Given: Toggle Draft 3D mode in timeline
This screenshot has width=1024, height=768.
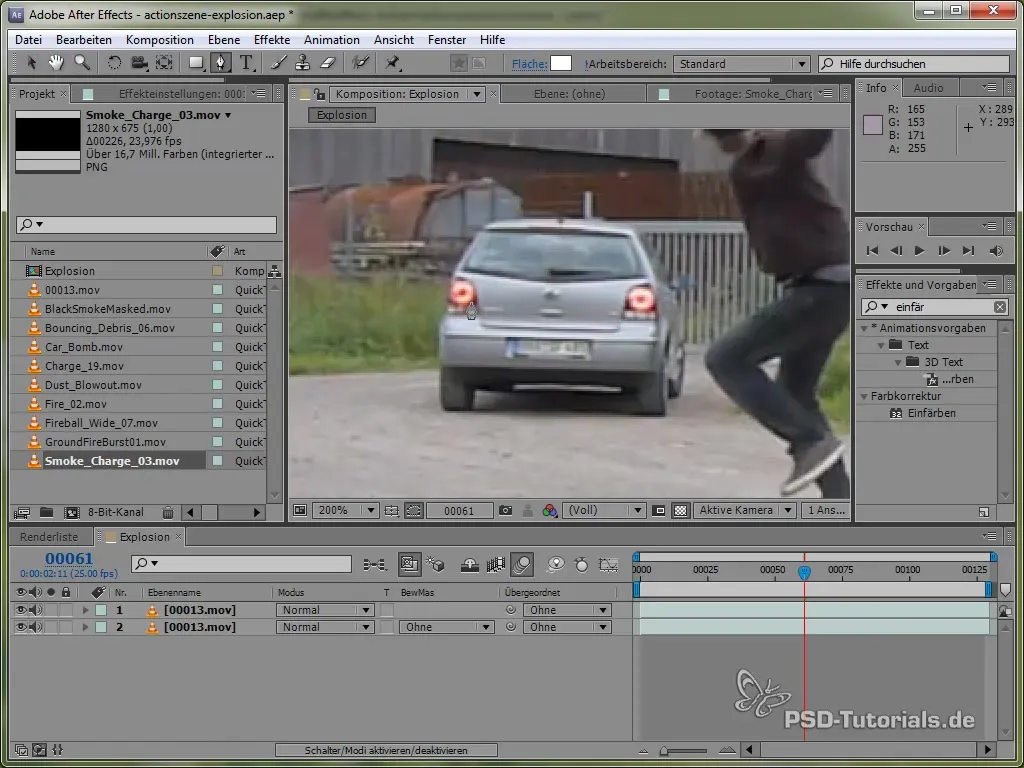Looking at the screenshot, I should pyautogui.click(x=435, y=565).
